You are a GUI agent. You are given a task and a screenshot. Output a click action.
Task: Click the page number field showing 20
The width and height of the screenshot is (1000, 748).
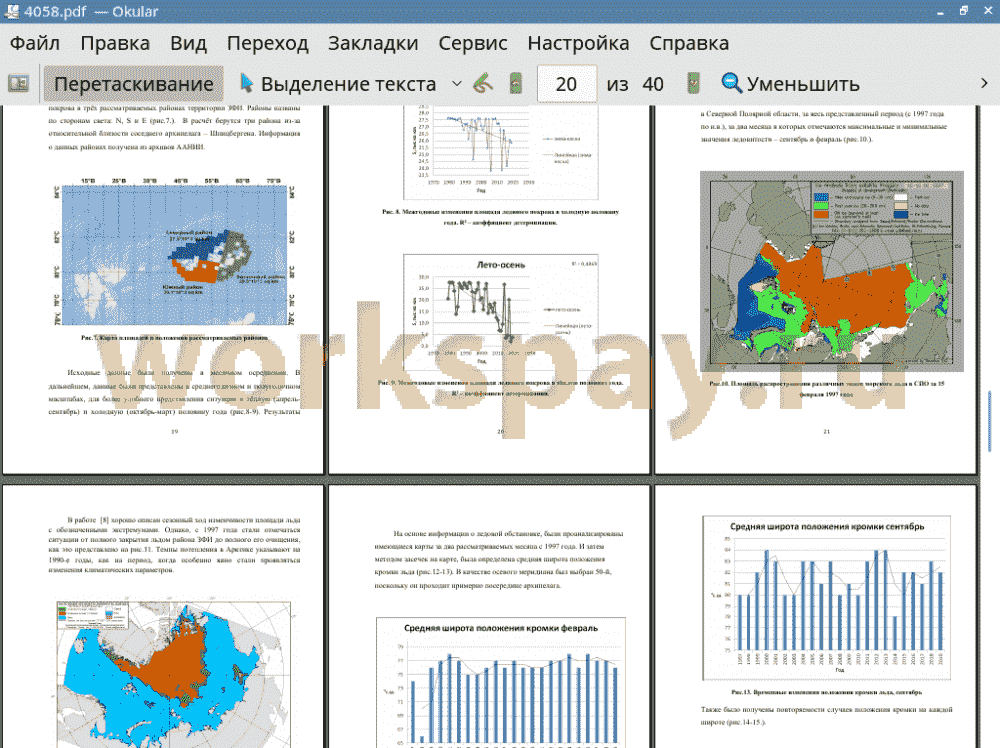pyautogui.click(x=566, y=84)
